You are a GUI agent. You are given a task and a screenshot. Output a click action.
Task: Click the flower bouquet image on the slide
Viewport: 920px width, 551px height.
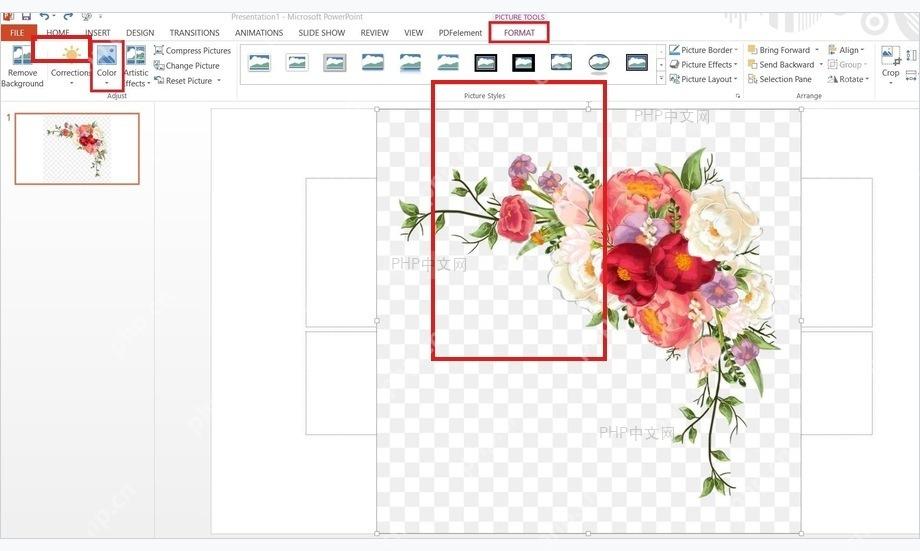588,320
